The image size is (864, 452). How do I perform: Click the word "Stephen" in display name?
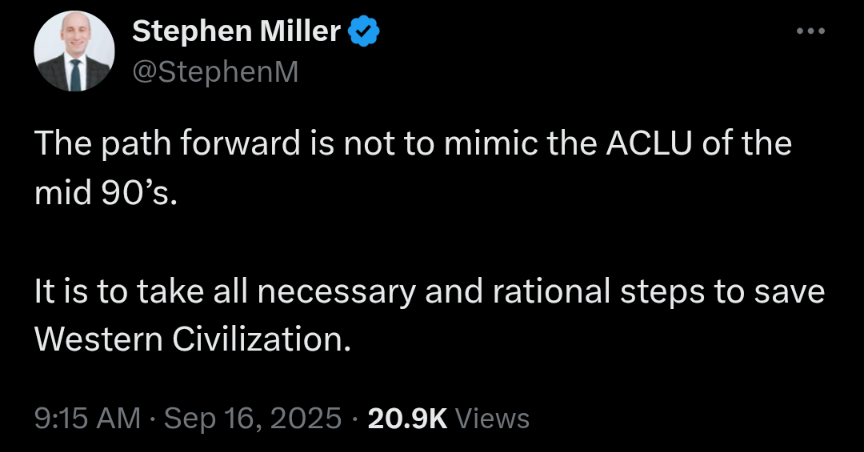coord(192,31)
